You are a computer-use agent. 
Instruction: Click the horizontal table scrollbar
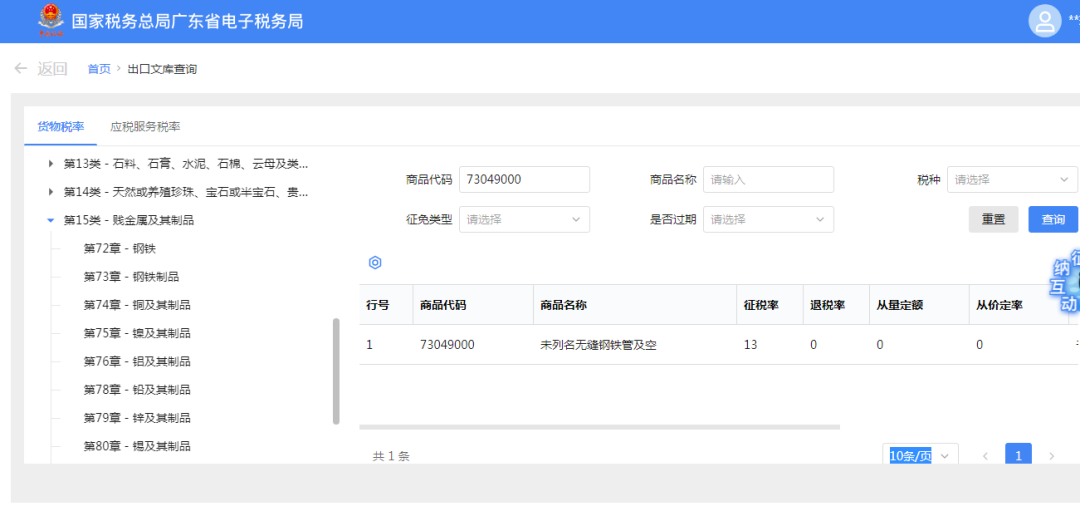point(599,427)
